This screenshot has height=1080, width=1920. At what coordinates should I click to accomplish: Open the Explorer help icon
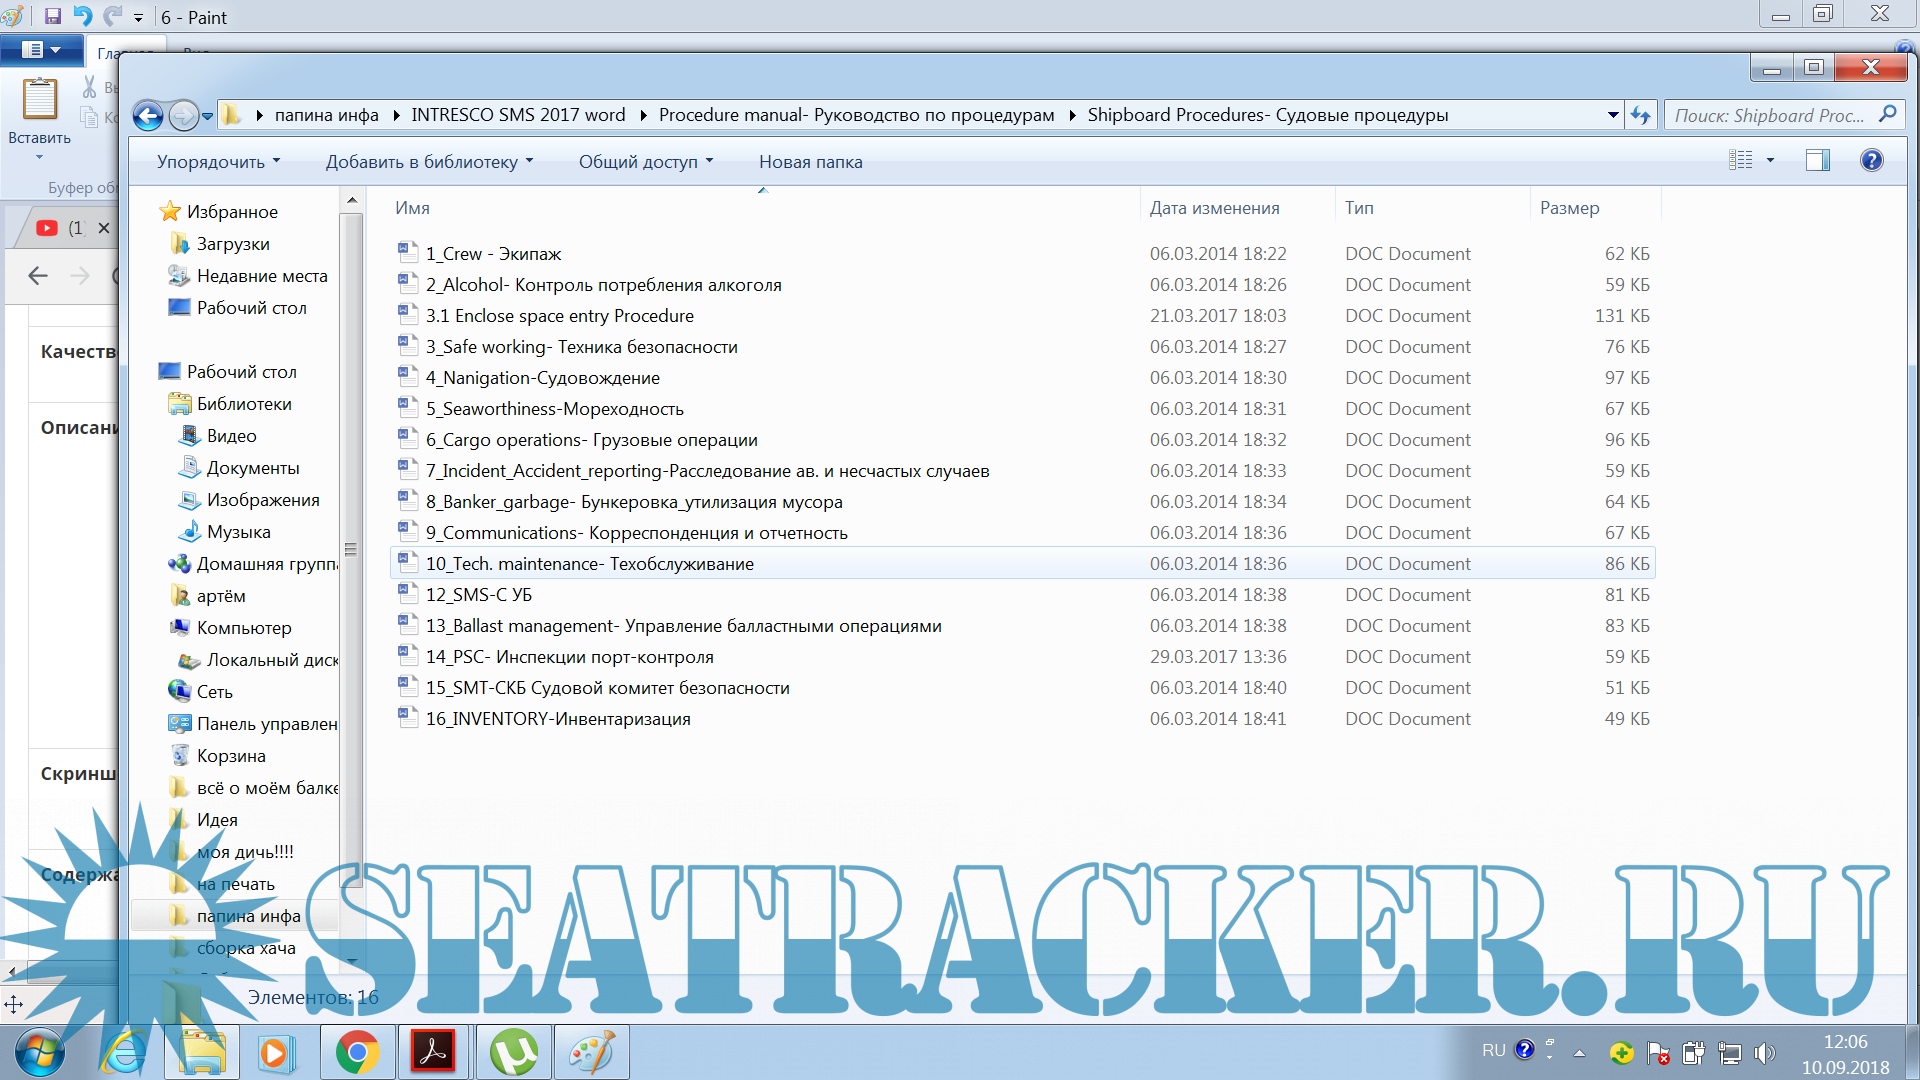1871,160
